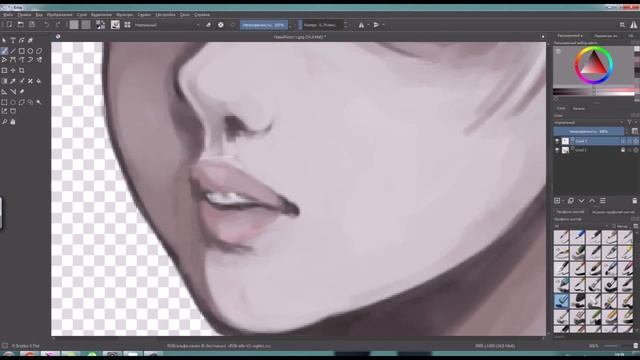
Task: Click the toolbar opacity slider
Action: point(264,25)
